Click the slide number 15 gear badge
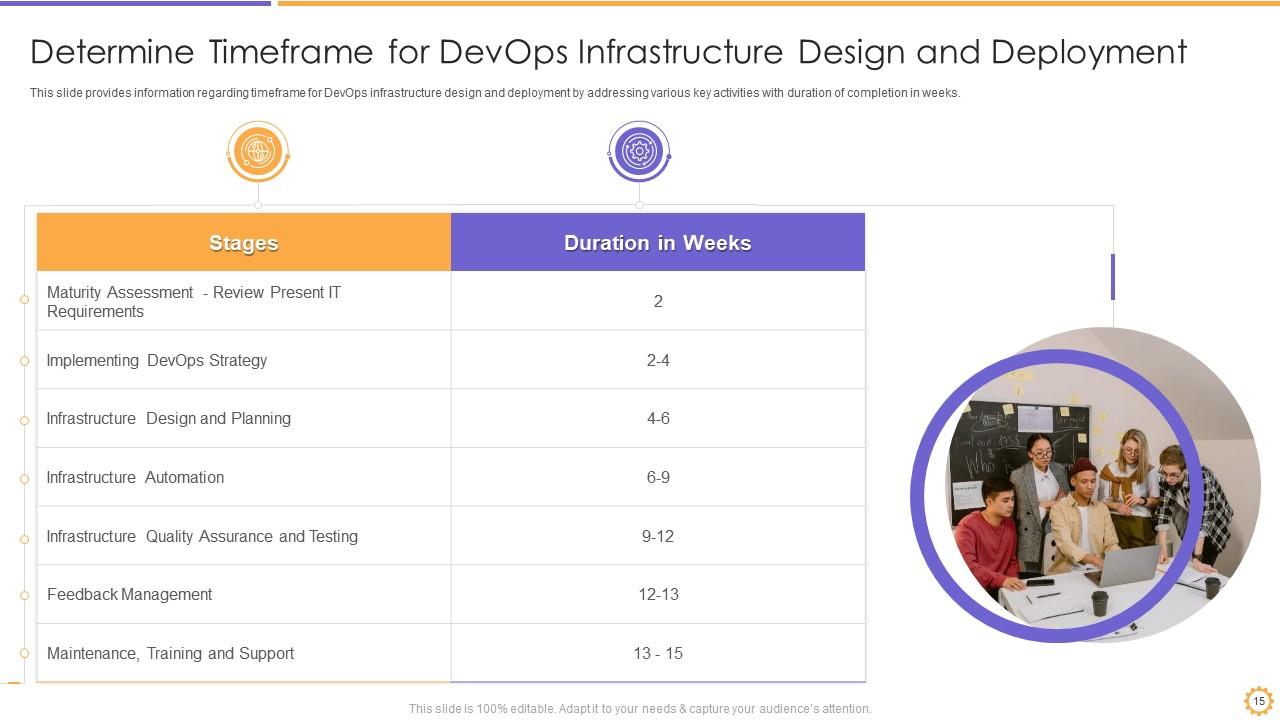 tap(1258, 701)
